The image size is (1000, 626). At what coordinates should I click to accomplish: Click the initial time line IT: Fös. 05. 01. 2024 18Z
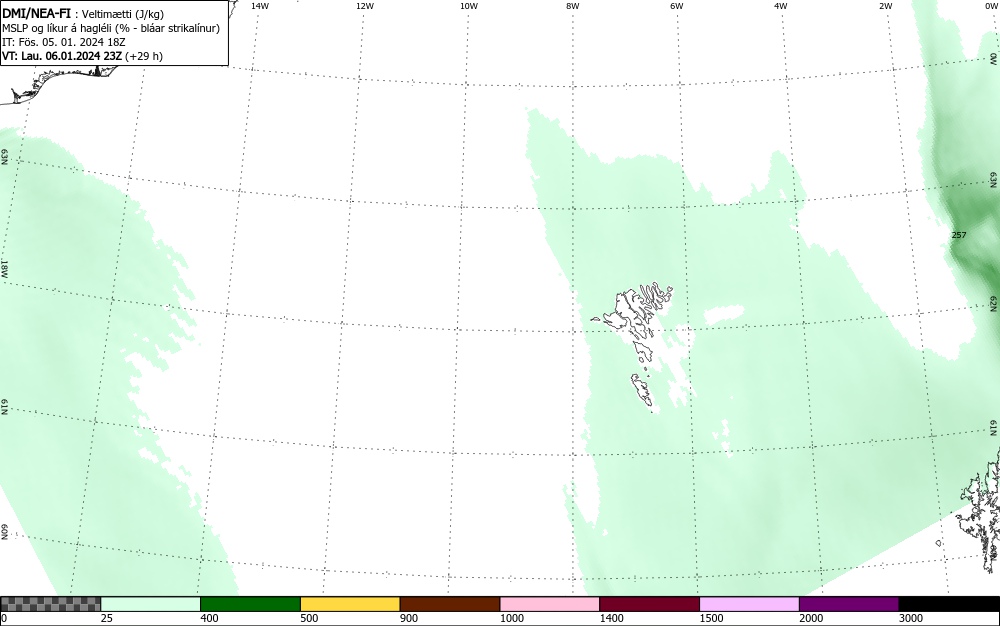pos(64,42)
